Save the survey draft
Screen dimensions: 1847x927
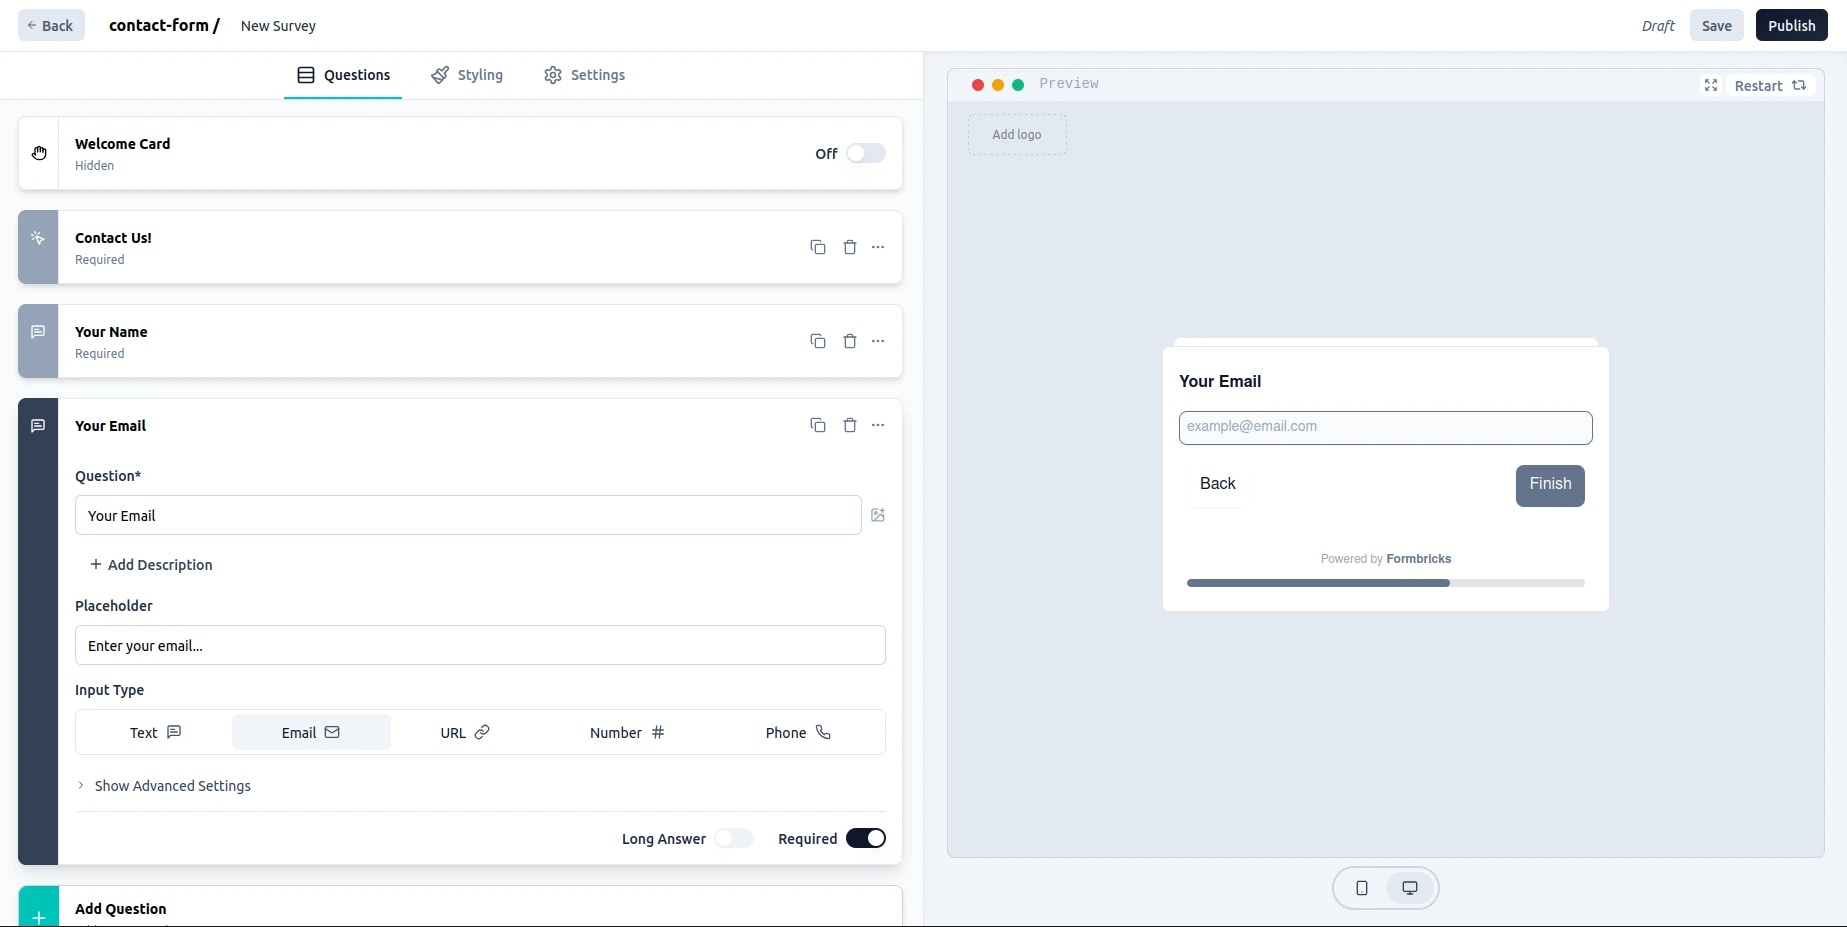pyautogui.click(x=1717, y=25)
